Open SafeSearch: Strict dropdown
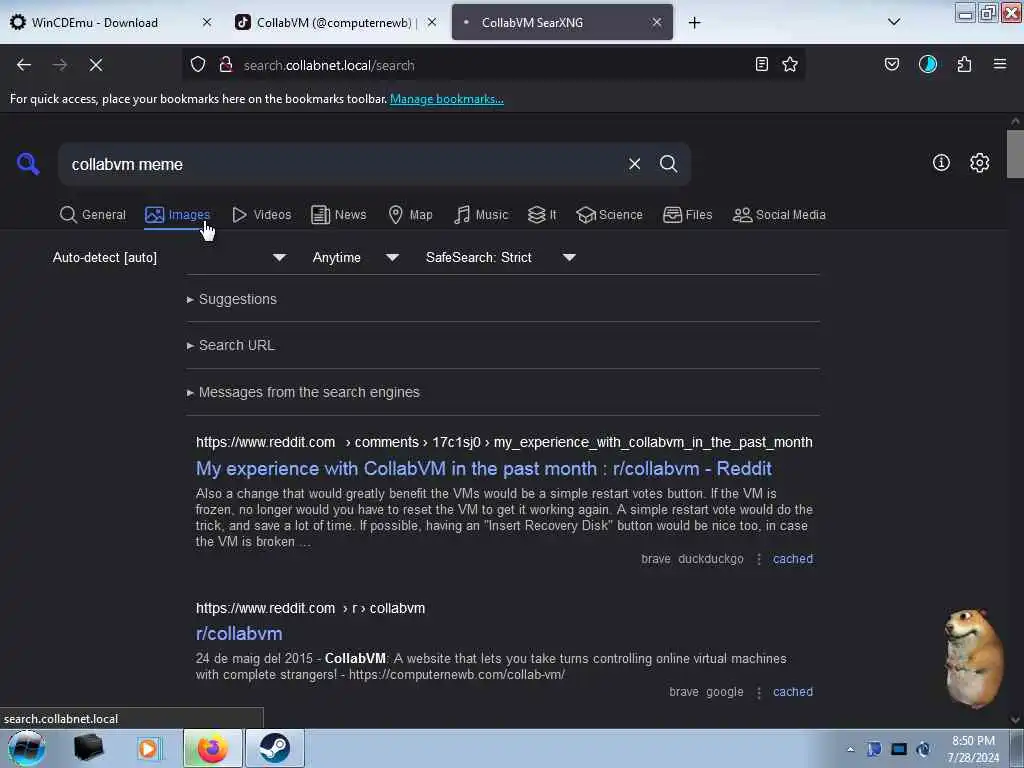The image size is (1024, 768). point(501,257)
